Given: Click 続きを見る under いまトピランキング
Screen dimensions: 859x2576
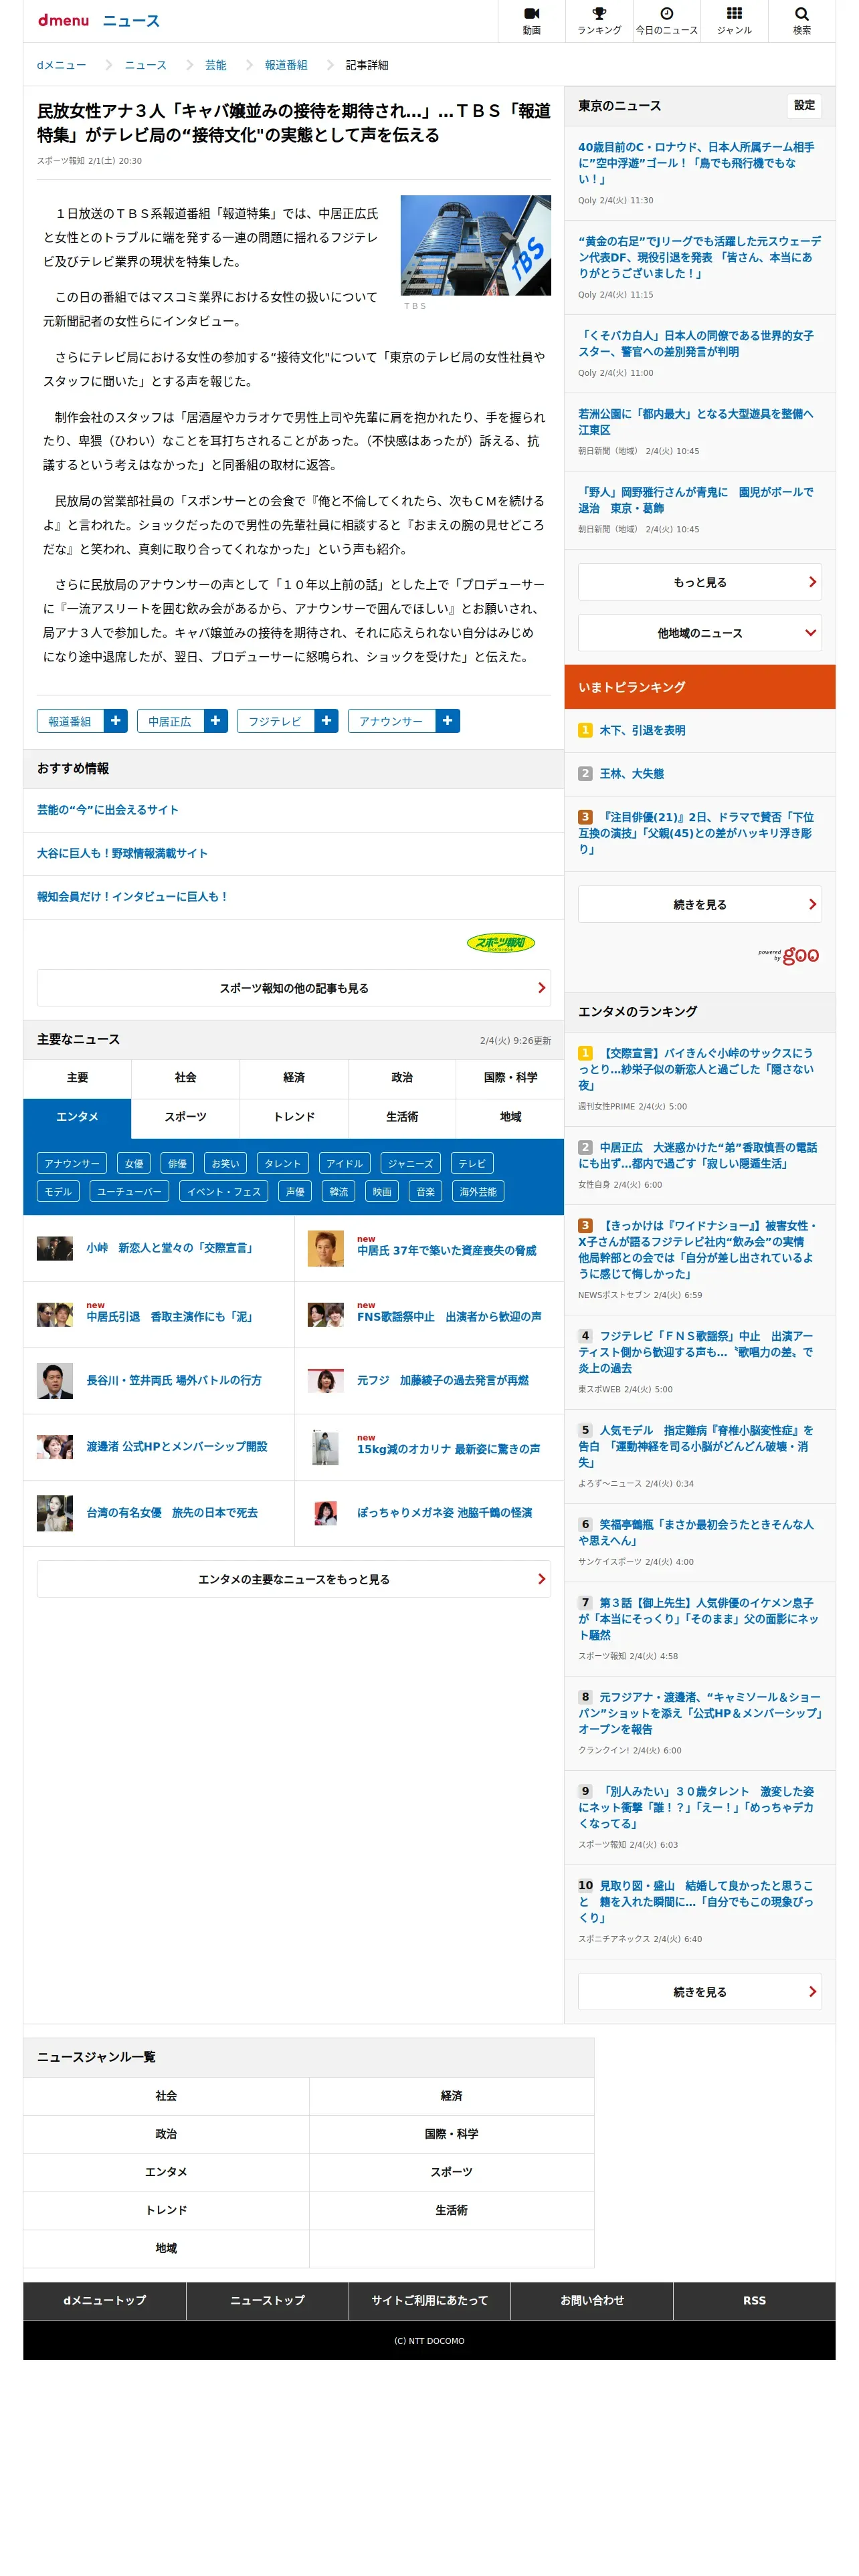Looking at the screenshot, I should 699,904.
